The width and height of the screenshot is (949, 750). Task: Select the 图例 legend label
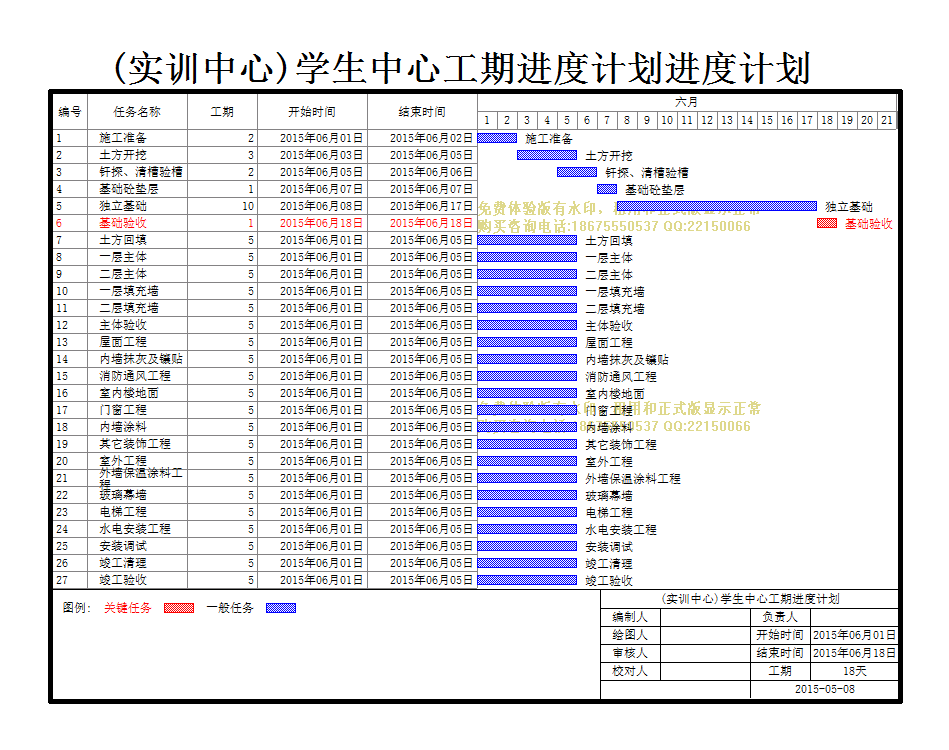(76, 608)
